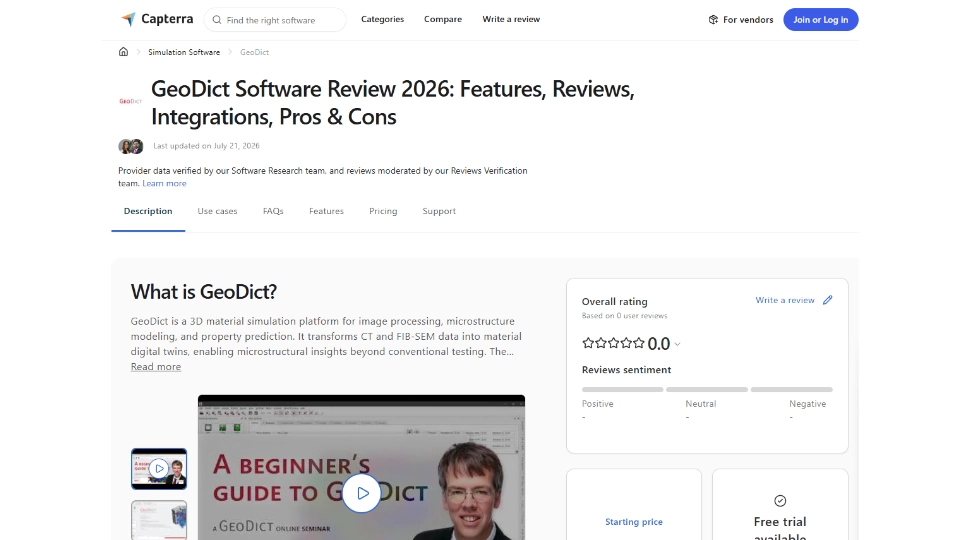Select the first video thumbnail with a play icon
This screenshot has width=960, height=540.
click(159, 469)
